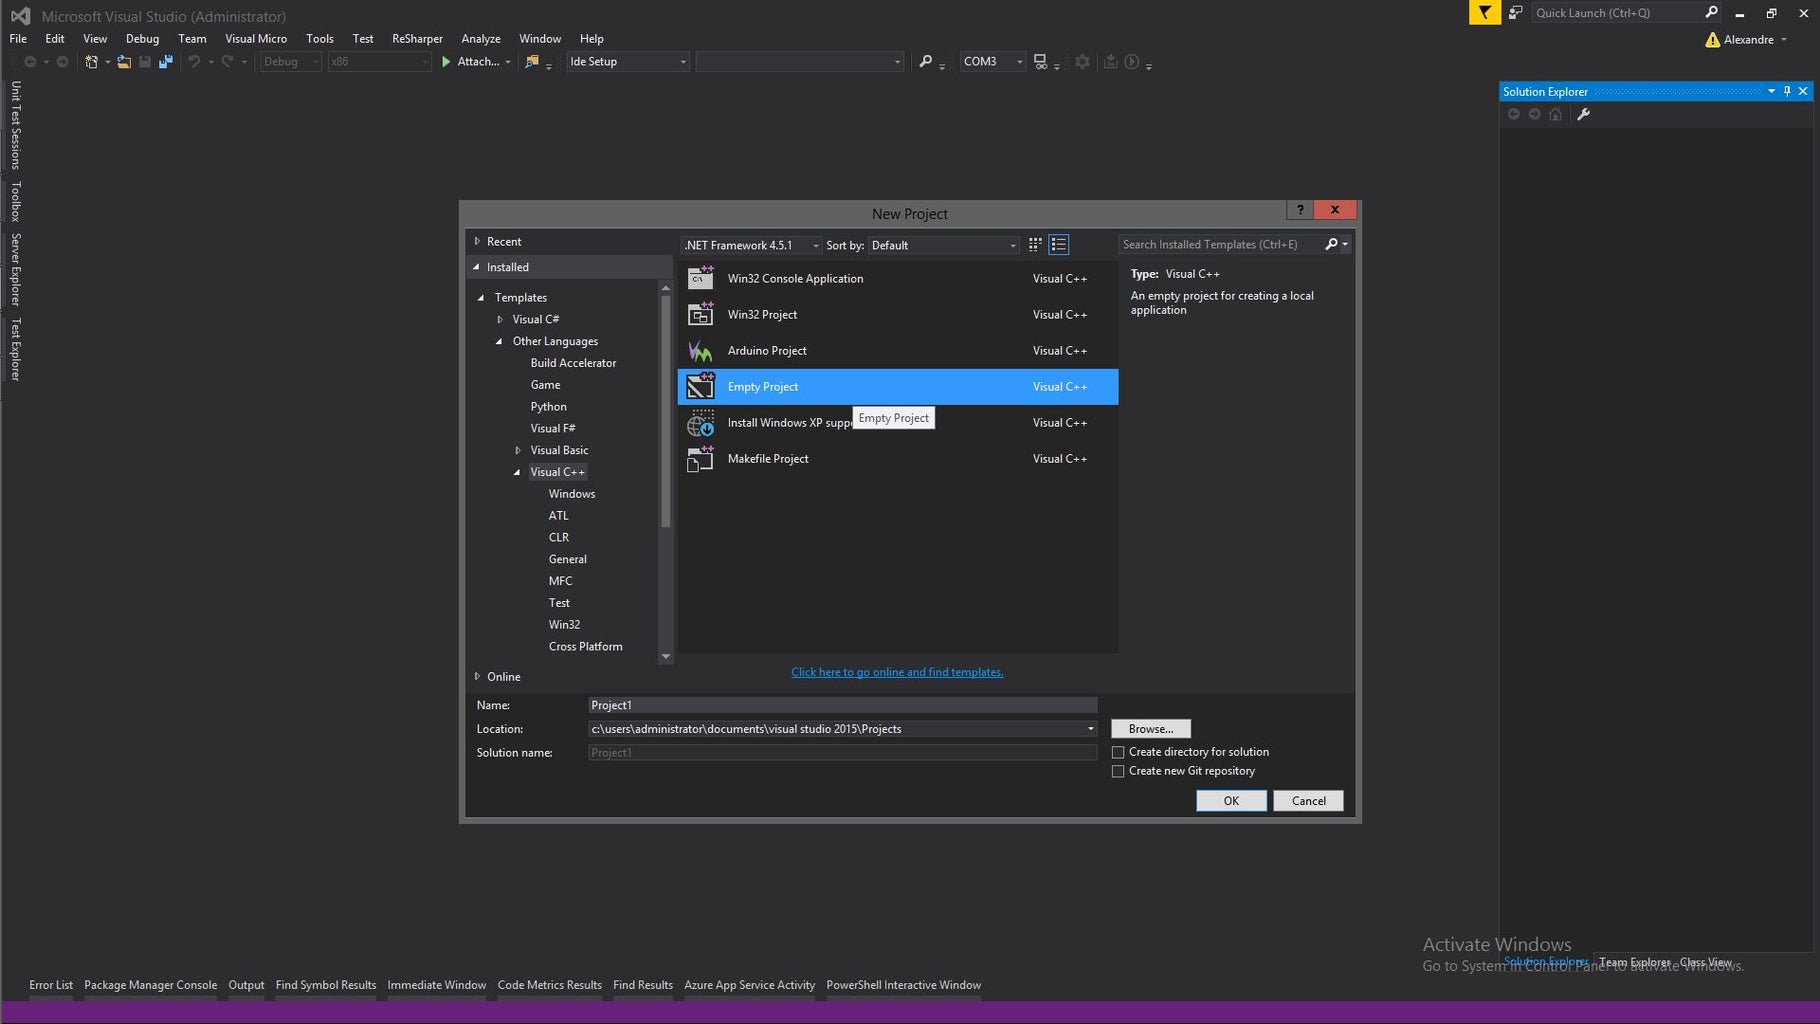Open Visual Micro board settings gear icon

tap(1082, 61)
